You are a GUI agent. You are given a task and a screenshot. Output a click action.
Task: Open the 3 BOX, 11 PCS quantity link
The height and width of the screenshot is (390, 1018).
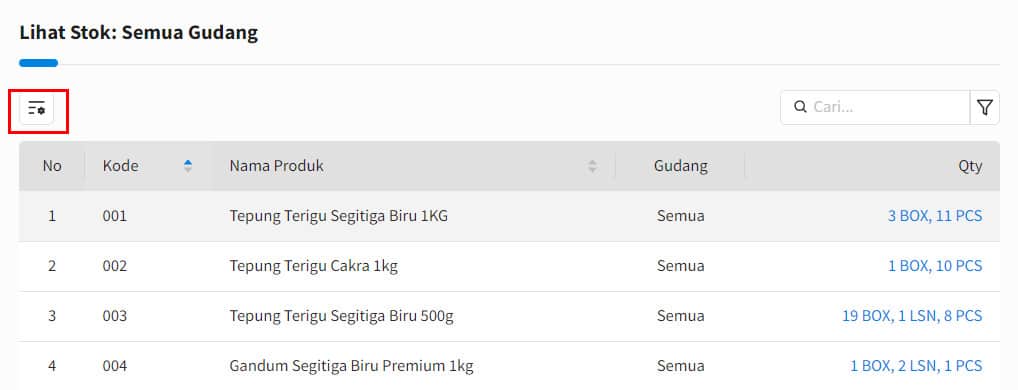point(934,216)
